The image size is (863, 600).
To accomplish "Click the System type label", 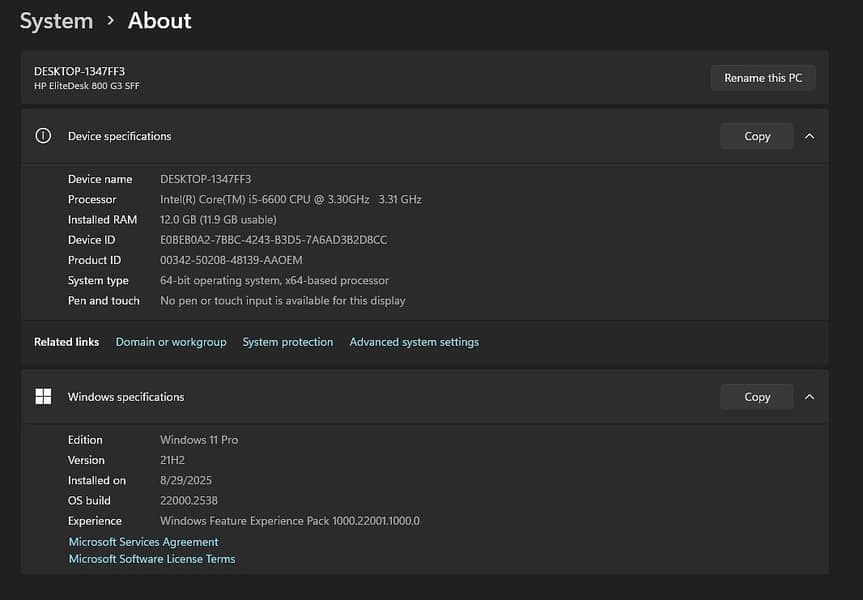I will pos(98,281).
